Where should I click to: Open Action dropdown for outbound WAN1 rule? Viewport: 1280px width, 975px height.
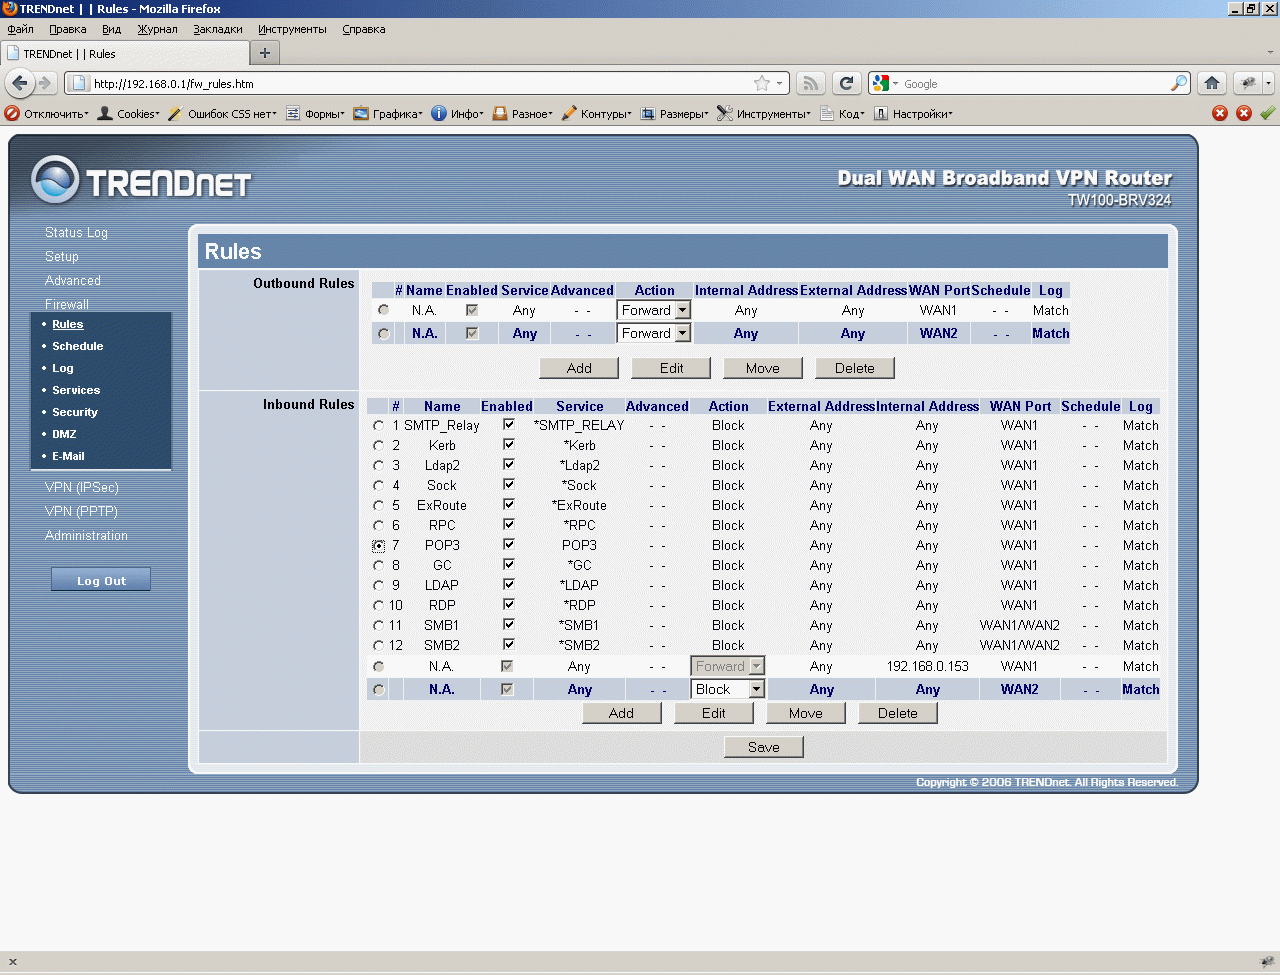[654, 310]
